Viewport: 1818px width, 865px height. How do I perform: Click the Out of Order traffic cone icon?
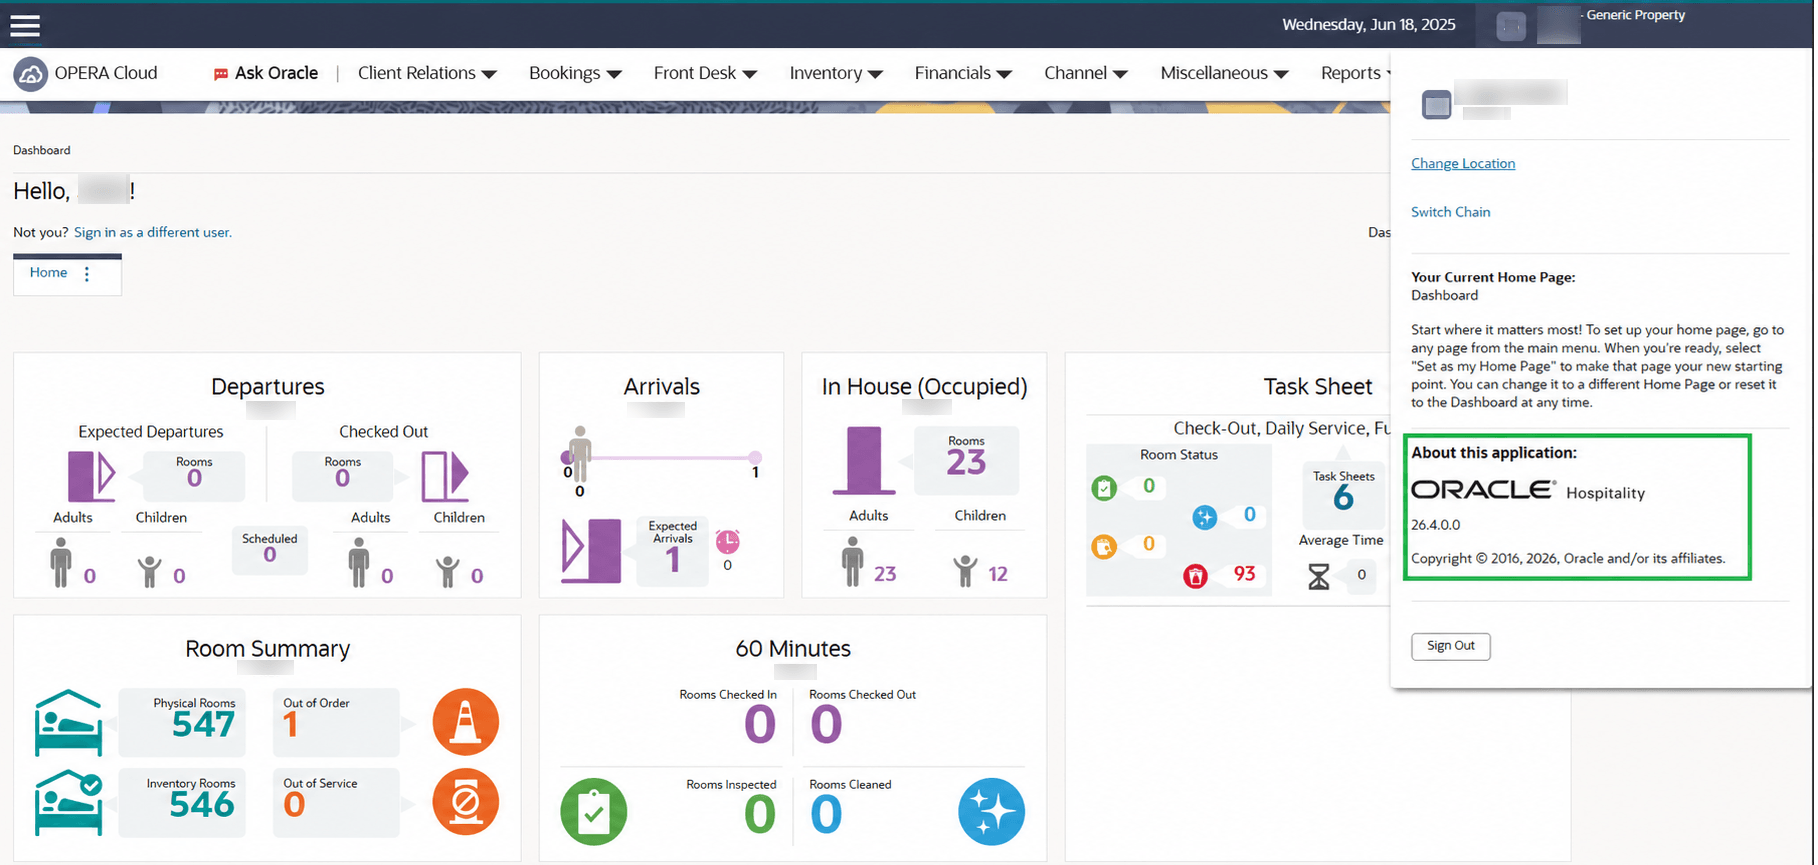click(466, 722)
